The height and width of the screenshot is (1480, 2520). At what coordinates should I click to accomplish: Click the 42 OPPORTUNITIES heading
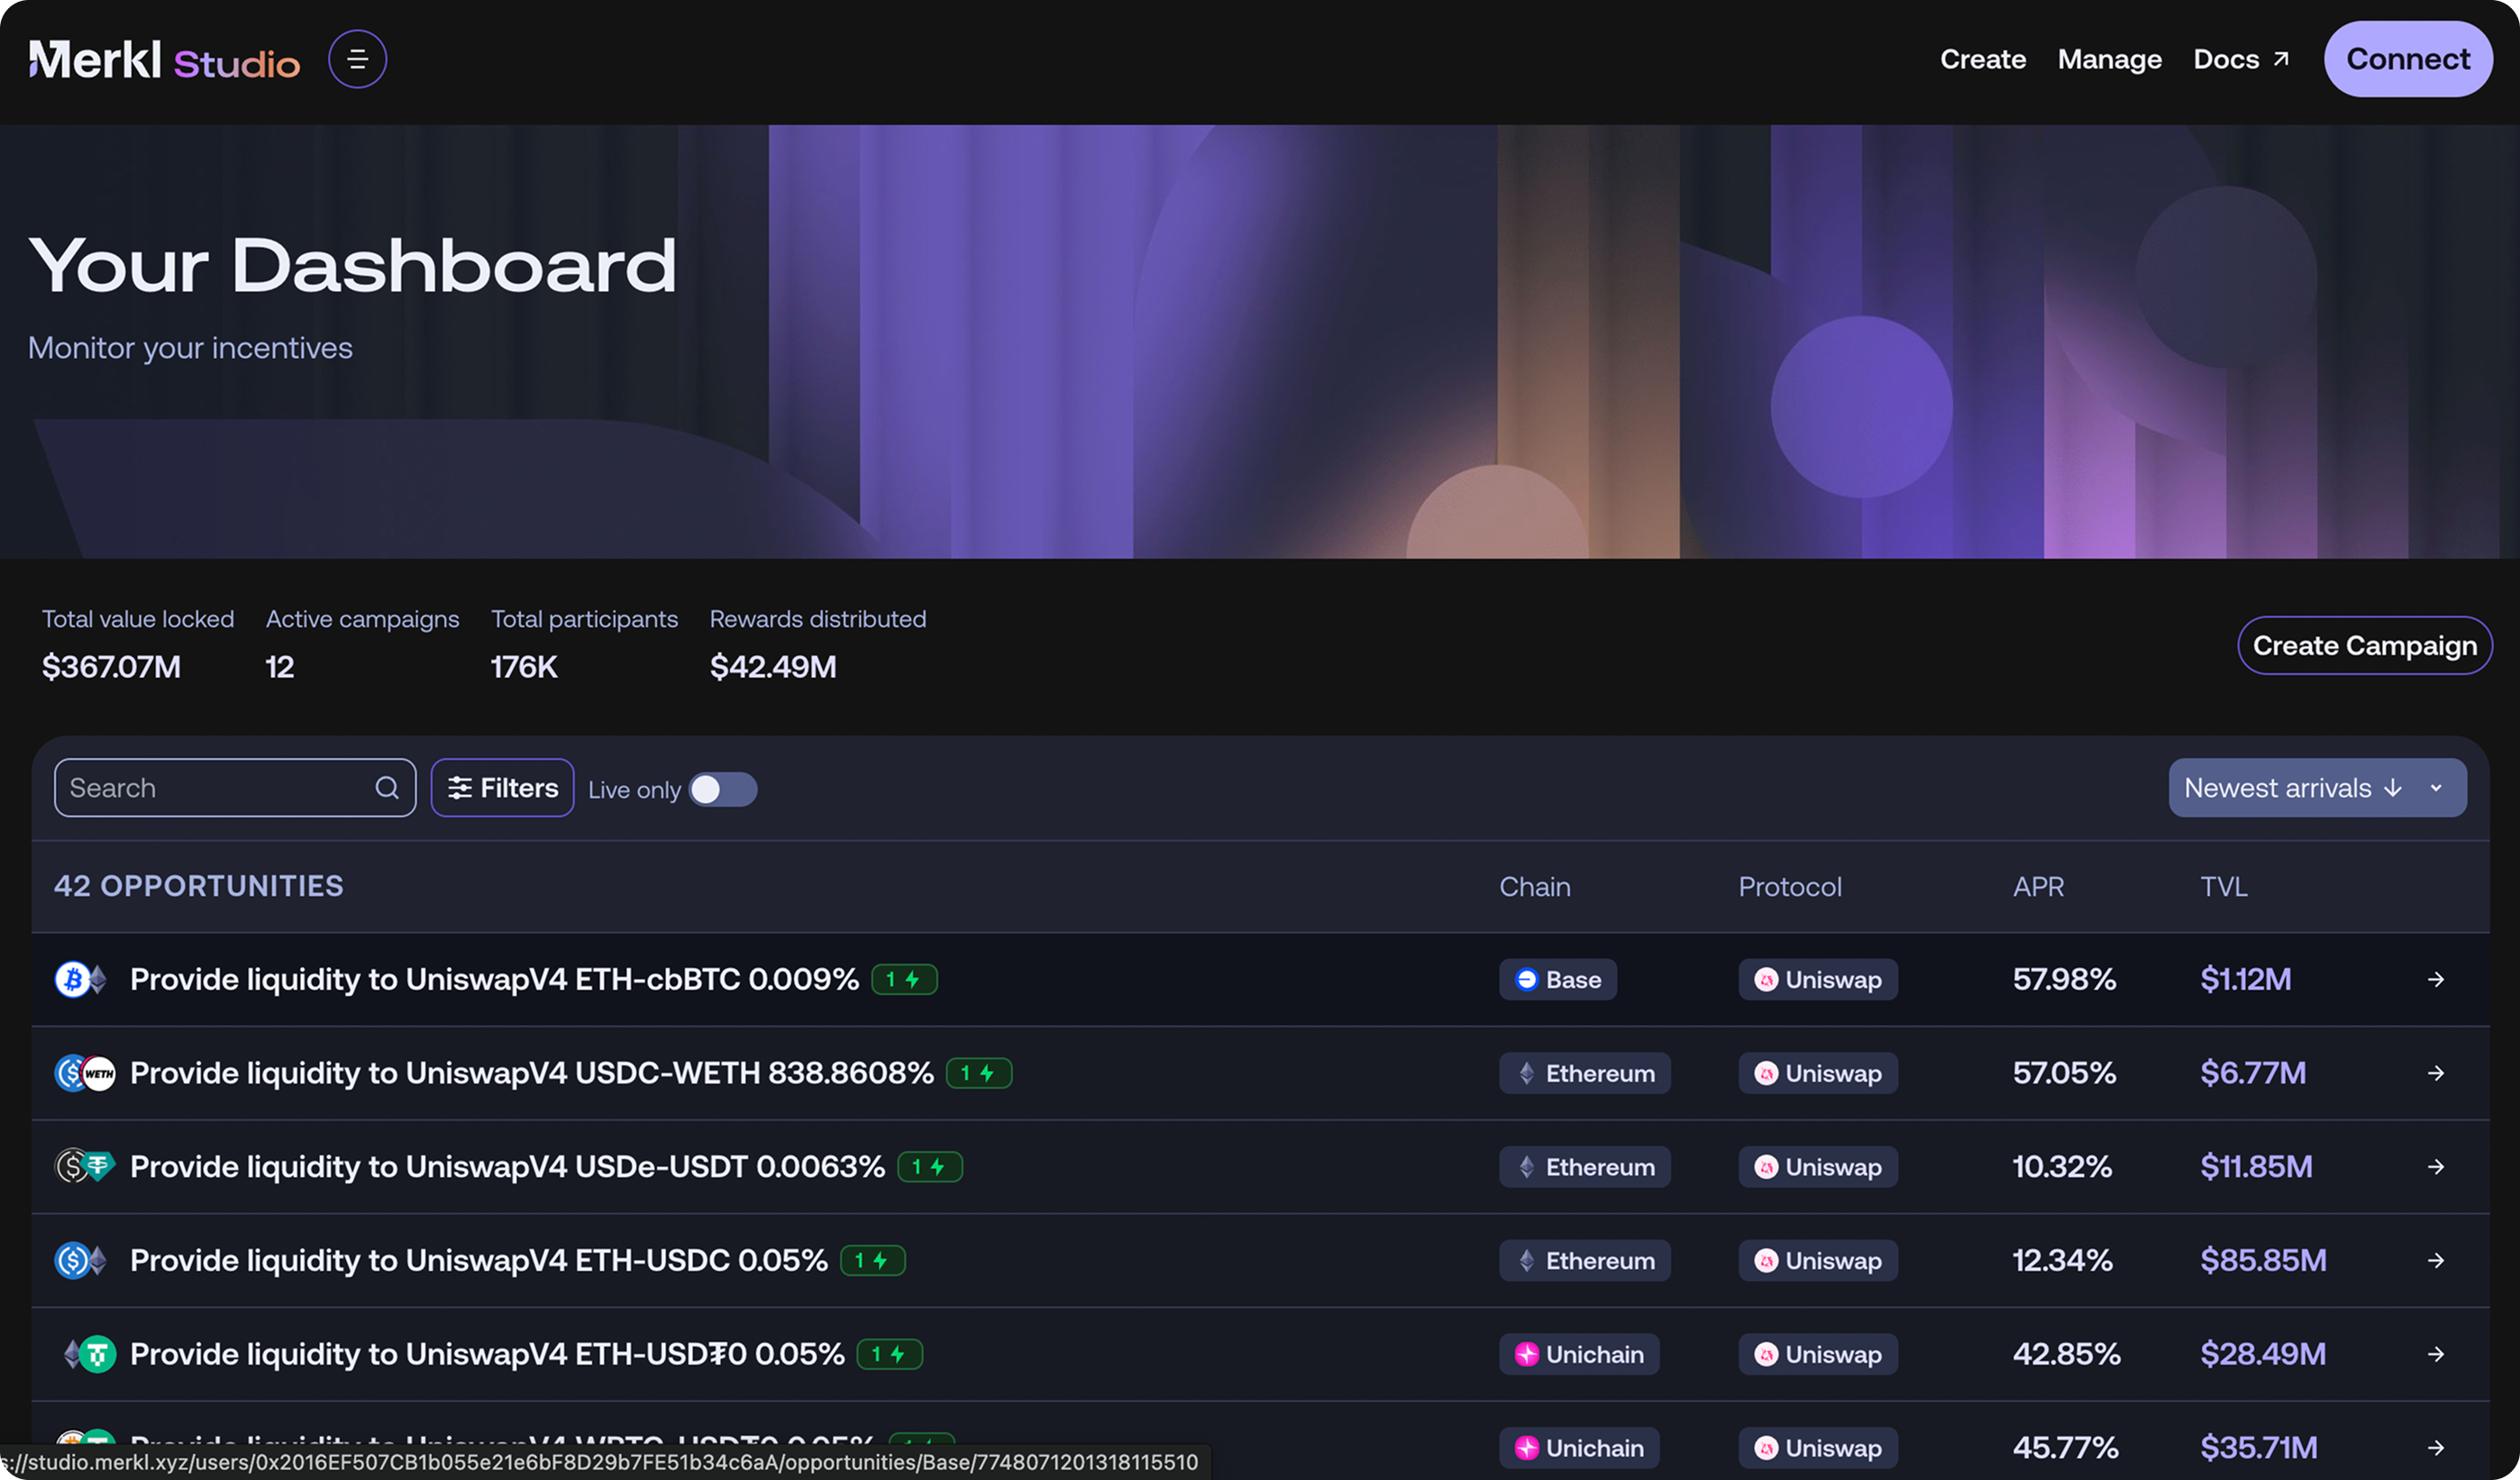pyautogui.click(x=198, y=886)
